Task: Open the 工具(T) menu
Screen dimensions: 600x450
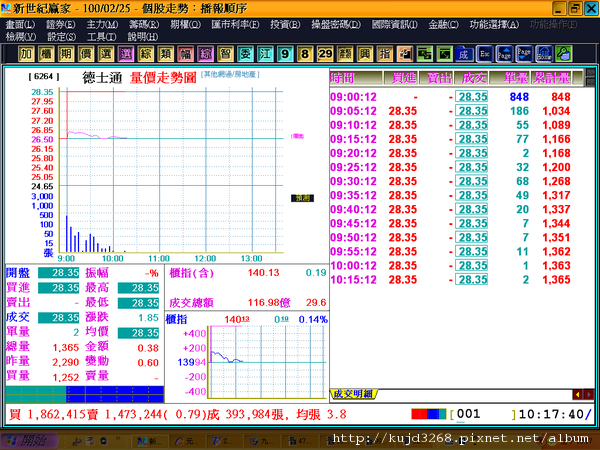Action: (x=102, y=37)
